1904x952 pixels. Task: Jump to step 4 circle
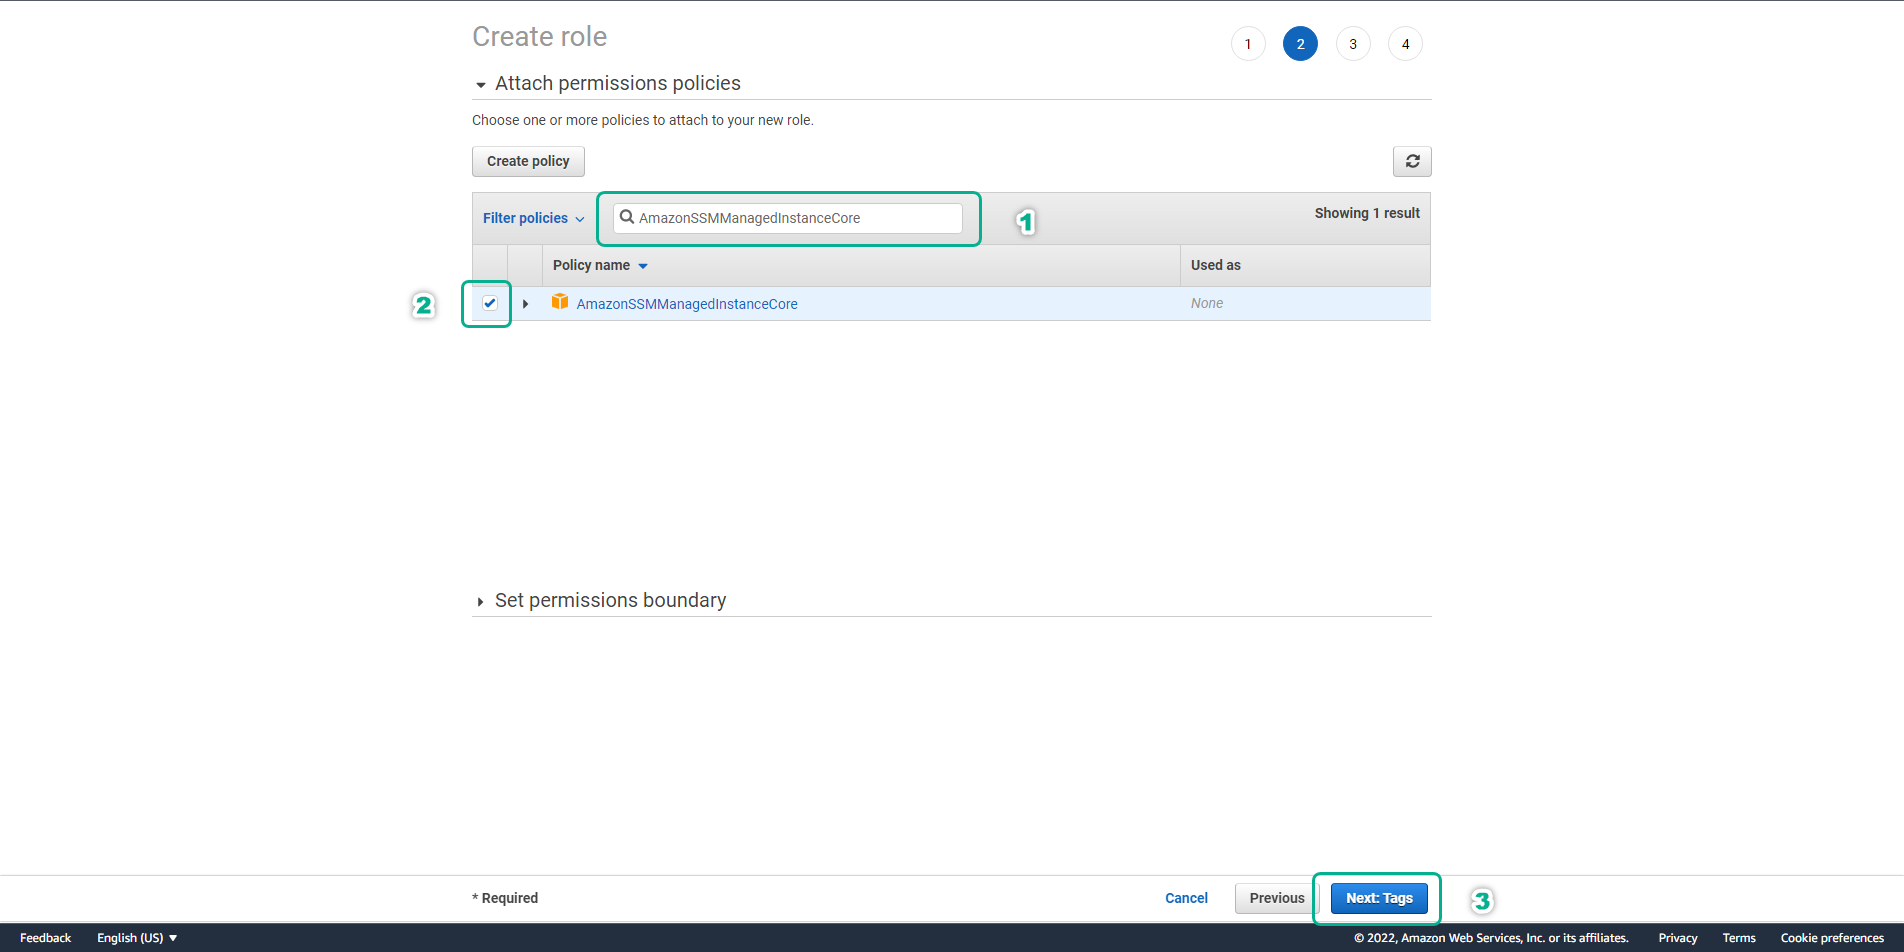(x=1405, y=44)
